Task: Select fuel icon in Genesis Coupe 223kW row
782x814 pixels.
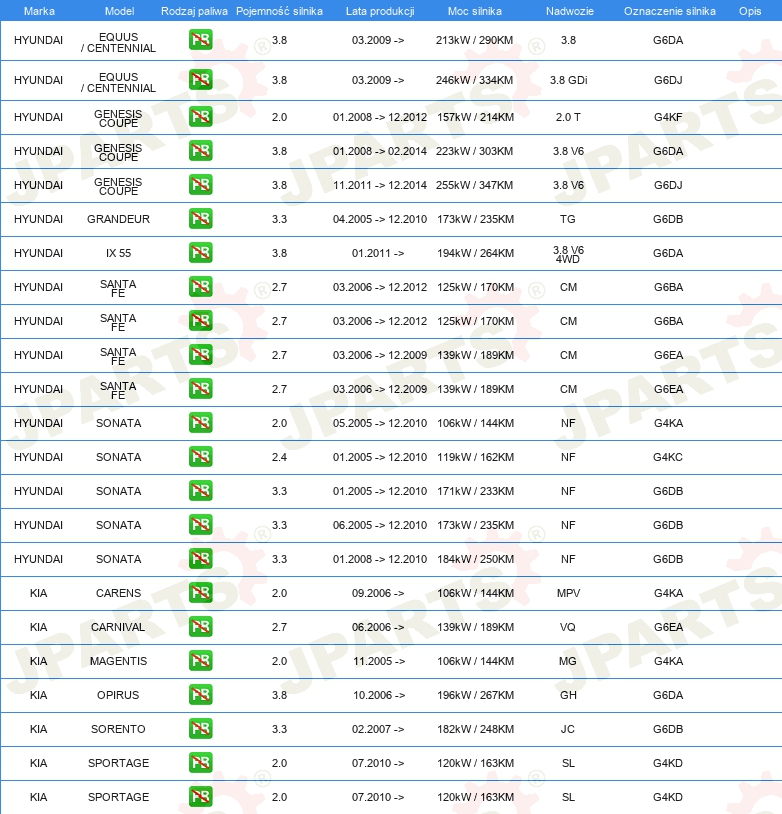Action: pyautogui.click(x=200, y=151)
